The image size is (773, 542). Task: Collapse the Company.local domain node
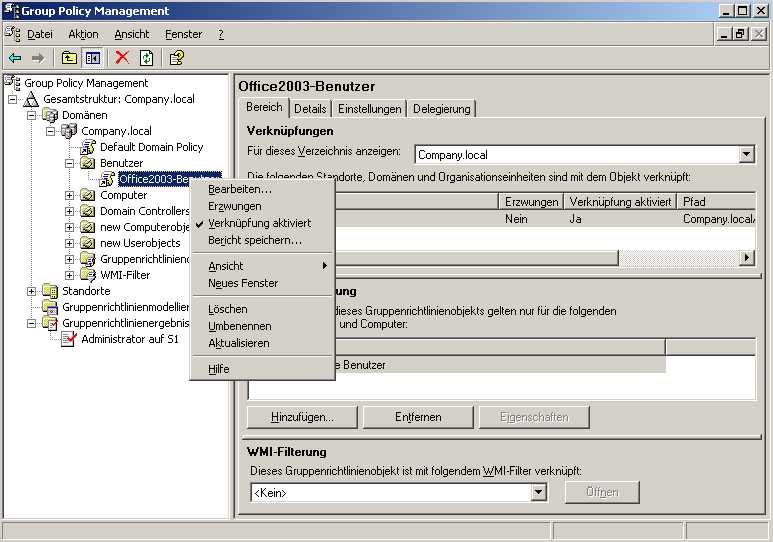50,132
